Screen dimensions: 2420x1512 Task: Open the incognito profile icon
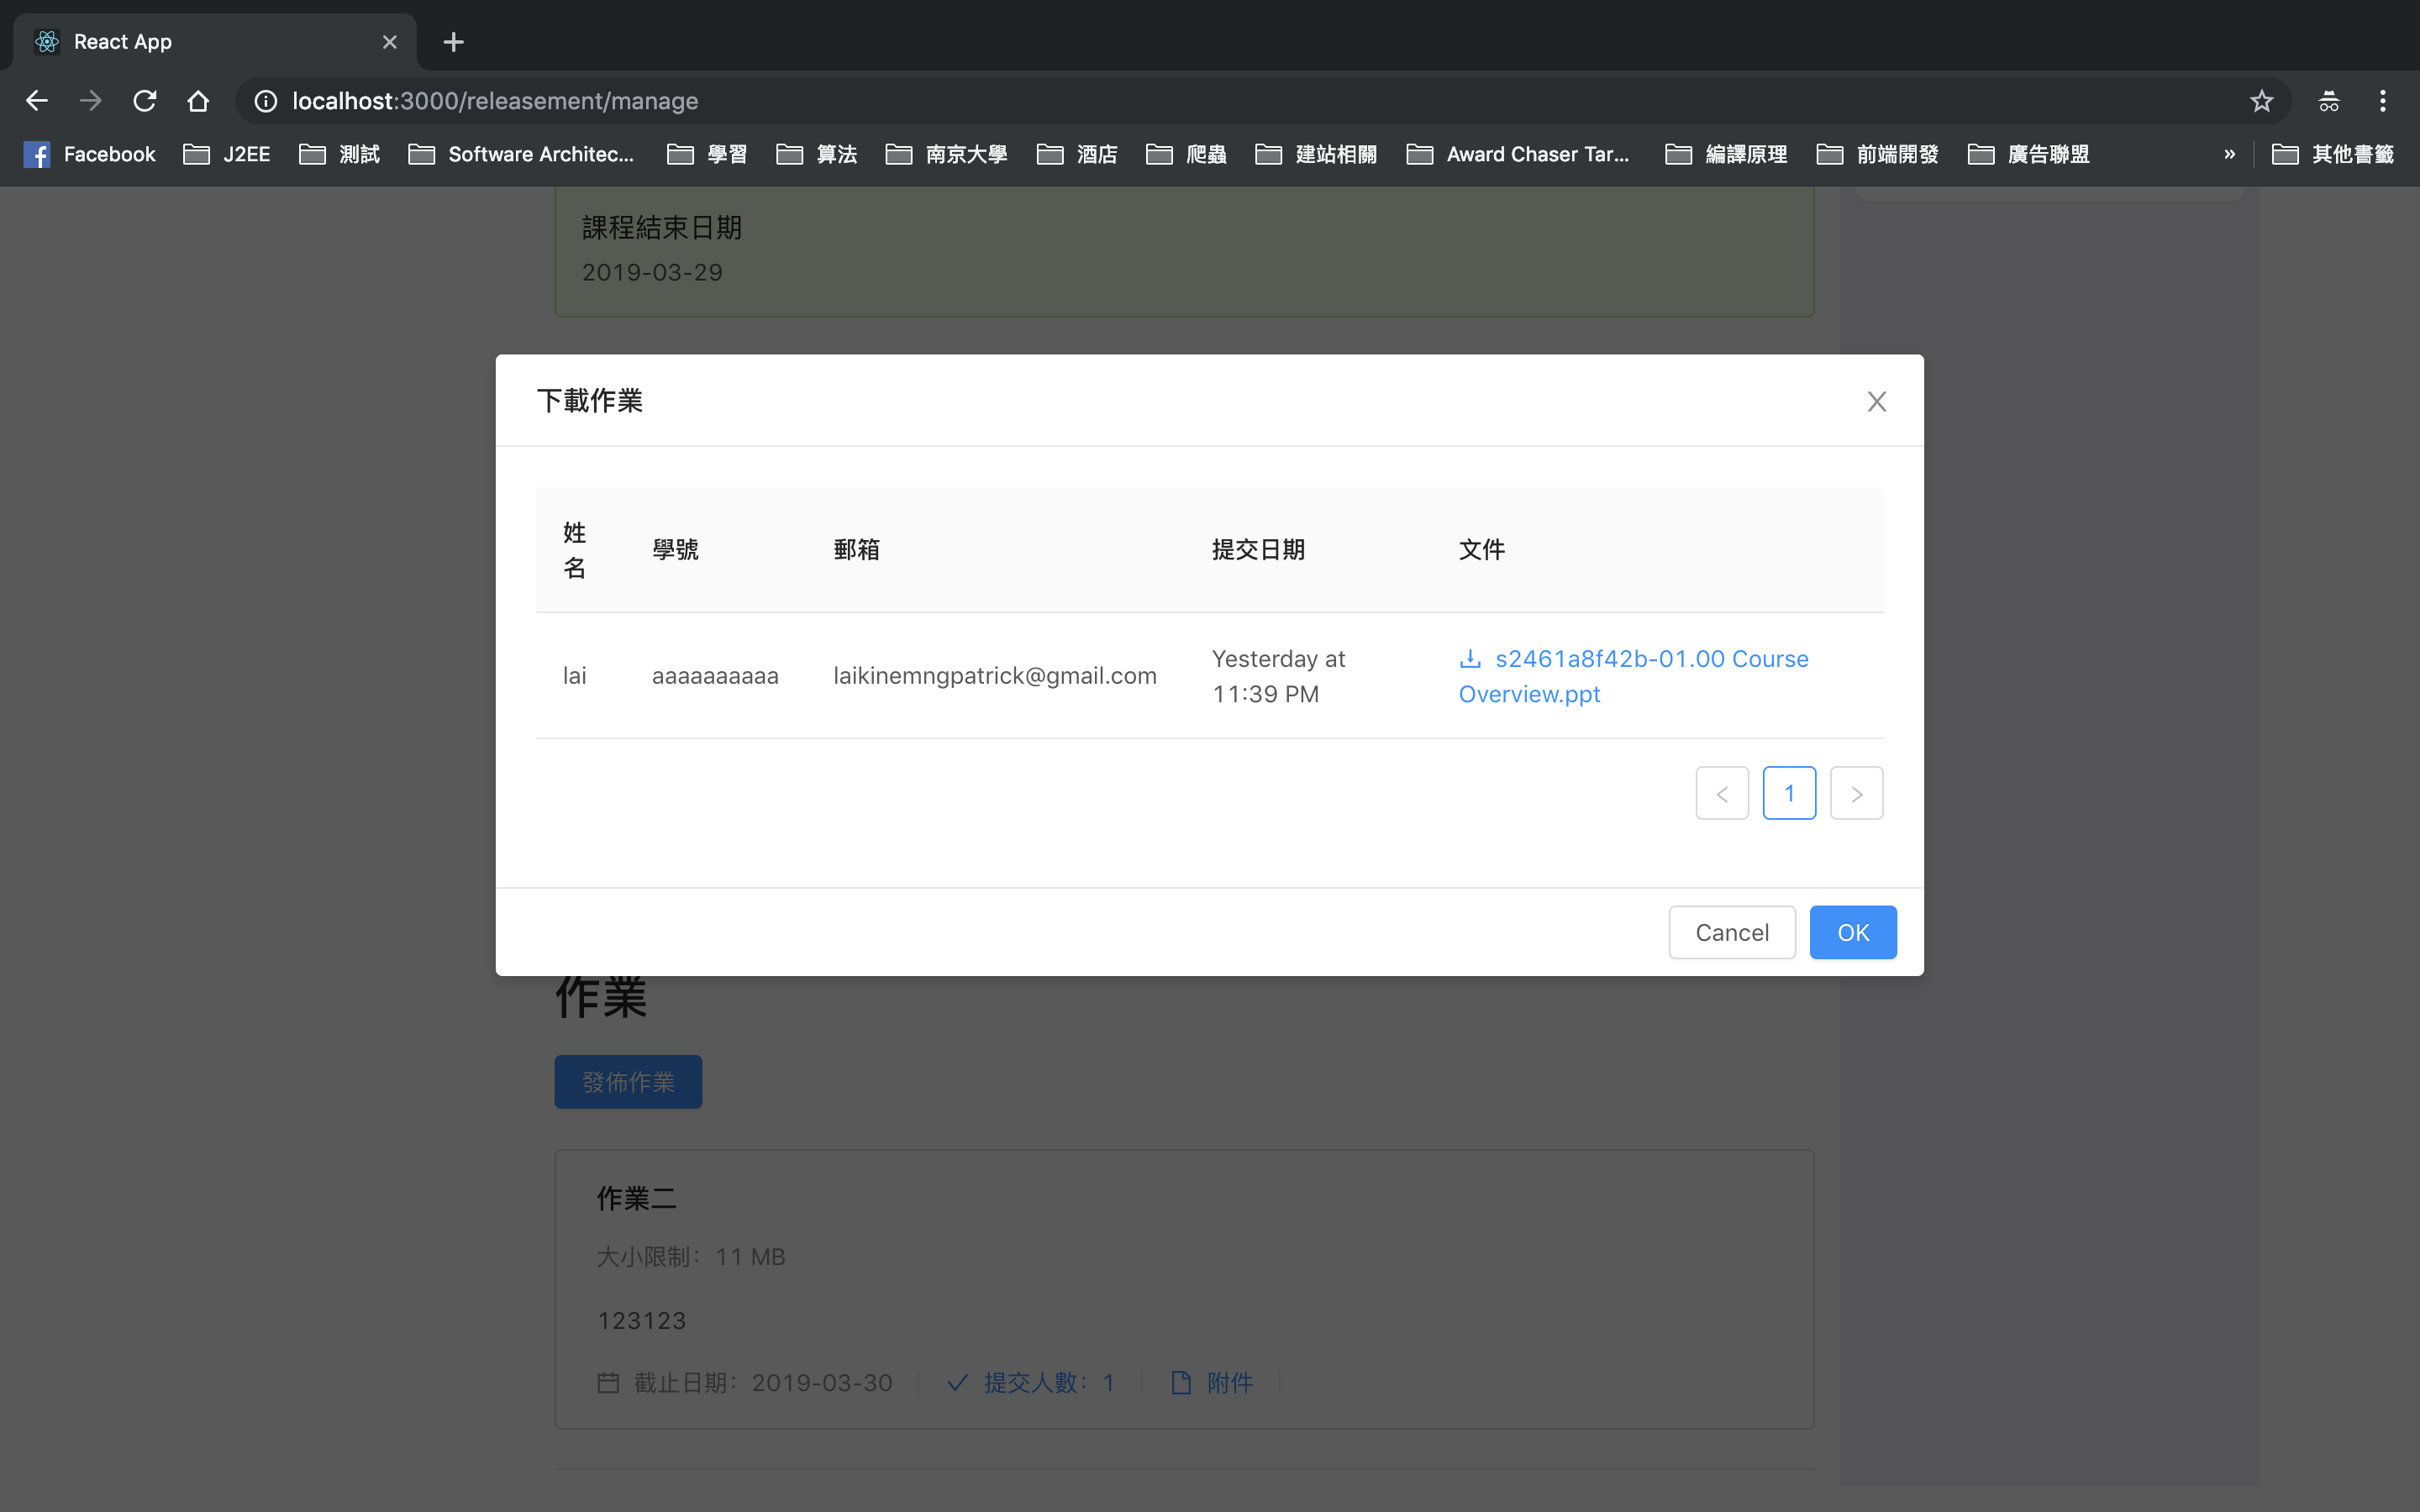click(2328, 101)
